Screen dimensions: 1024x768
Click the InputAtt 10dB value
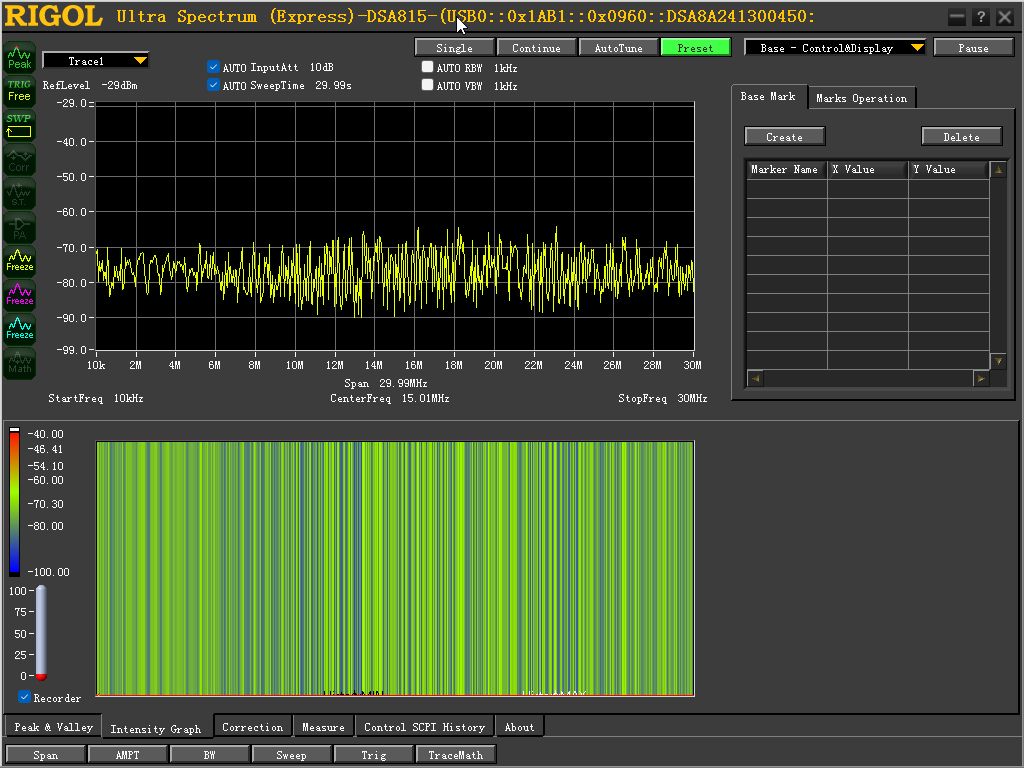(321, 67)
